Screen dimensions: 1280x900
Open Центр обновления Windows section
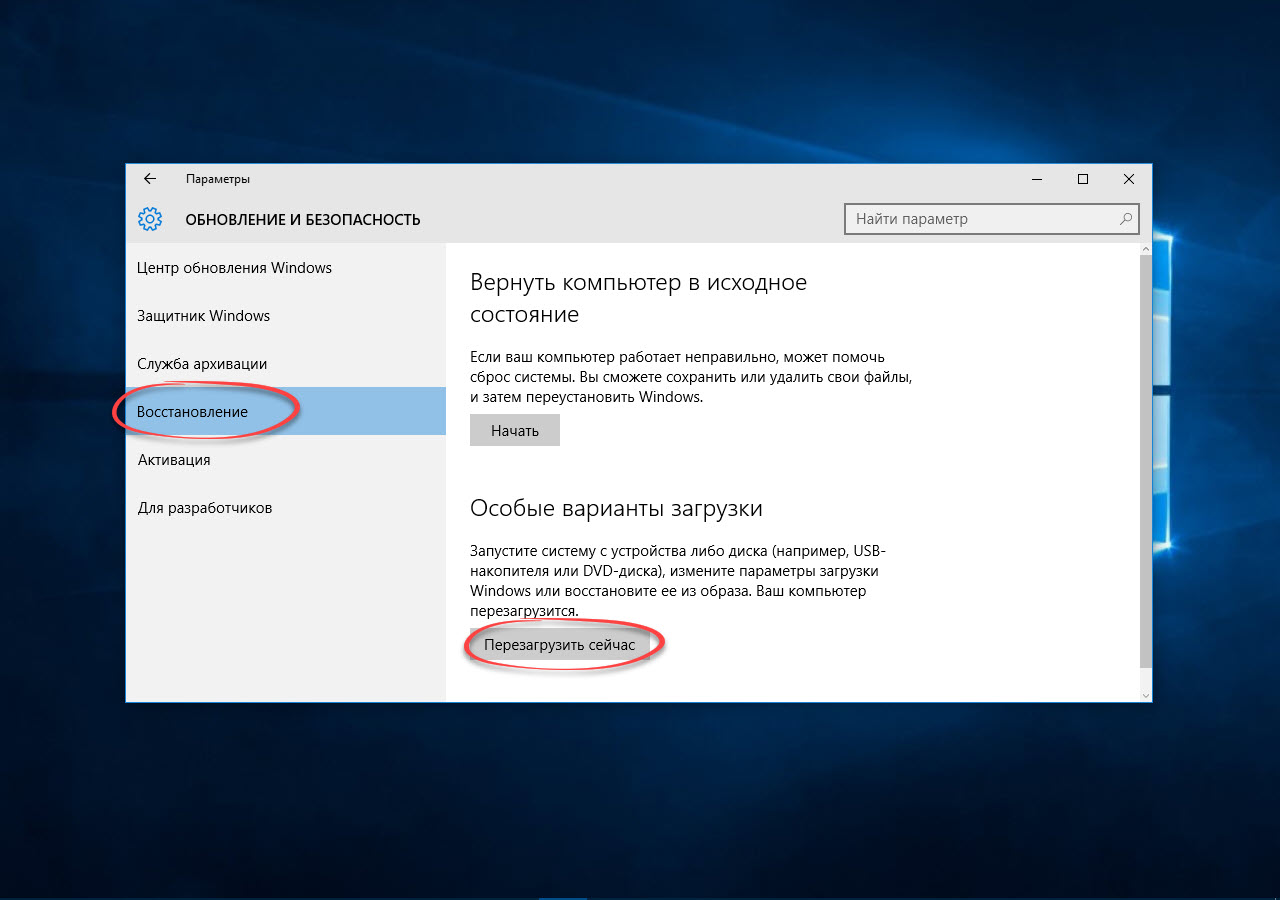point(234,268)
